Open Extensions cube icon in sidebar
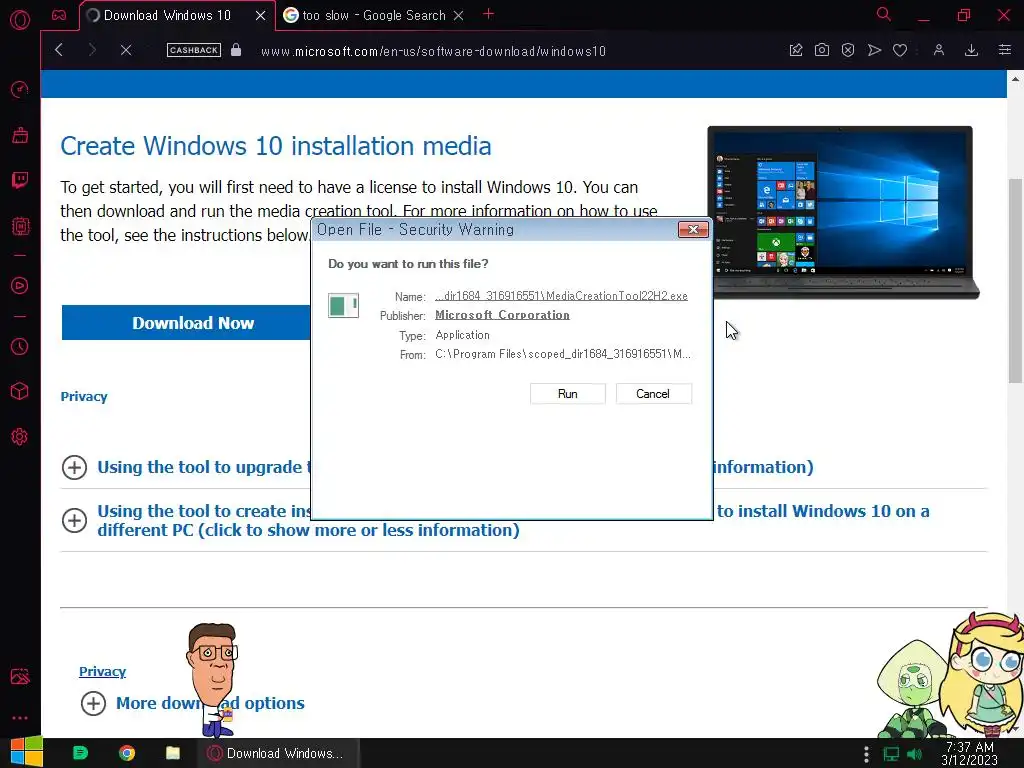The width and height of the screenshot is (1024, 768). click(x=20, y=391)
